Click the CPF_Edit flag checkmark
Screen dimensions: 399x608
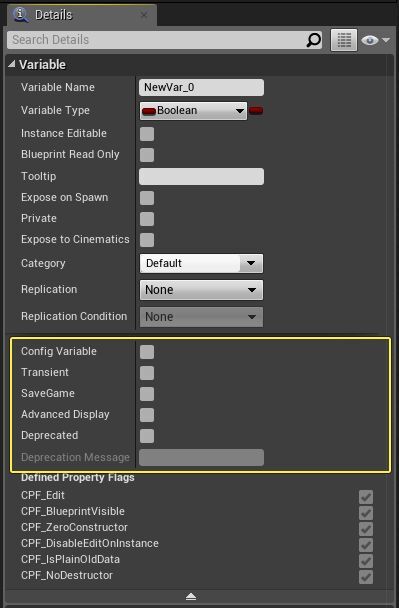pyautogui.click(x=366, y=497)
